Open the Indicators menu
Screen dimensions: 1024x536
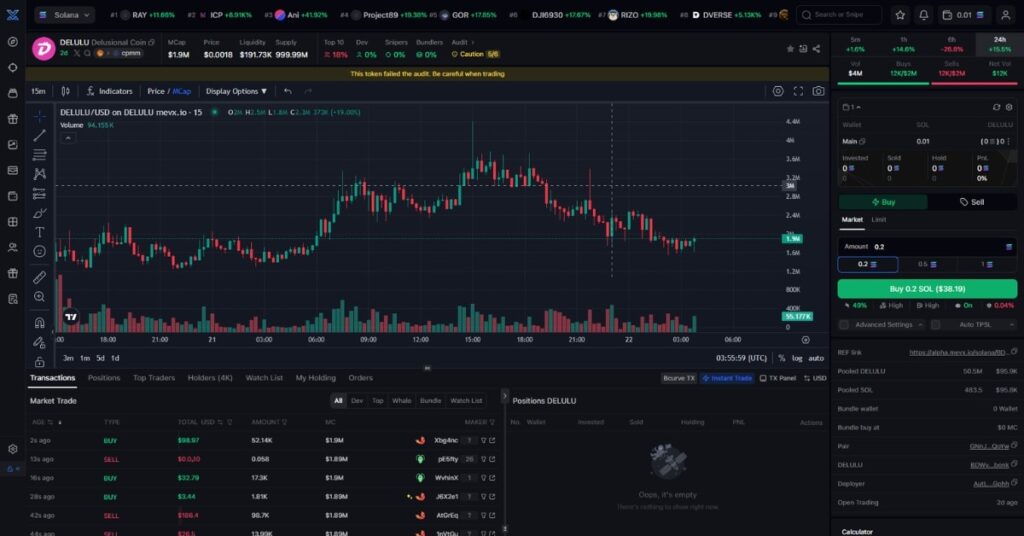coord(109,91)
